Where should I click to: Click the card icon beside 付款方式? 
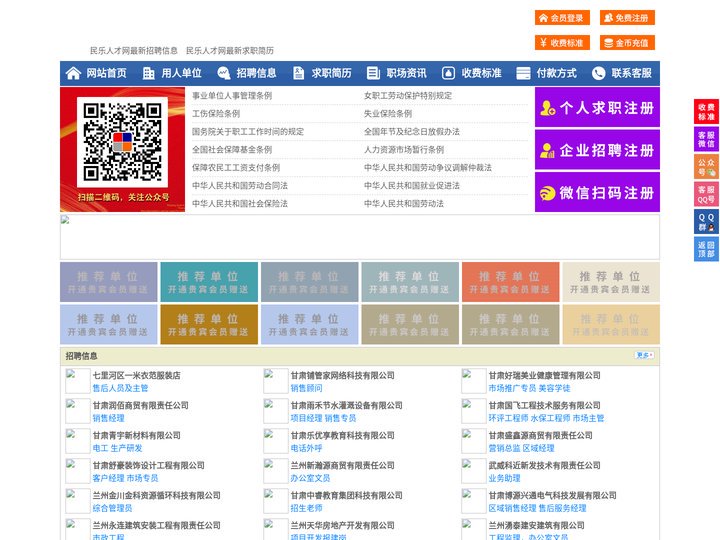(x=523, y=73)
